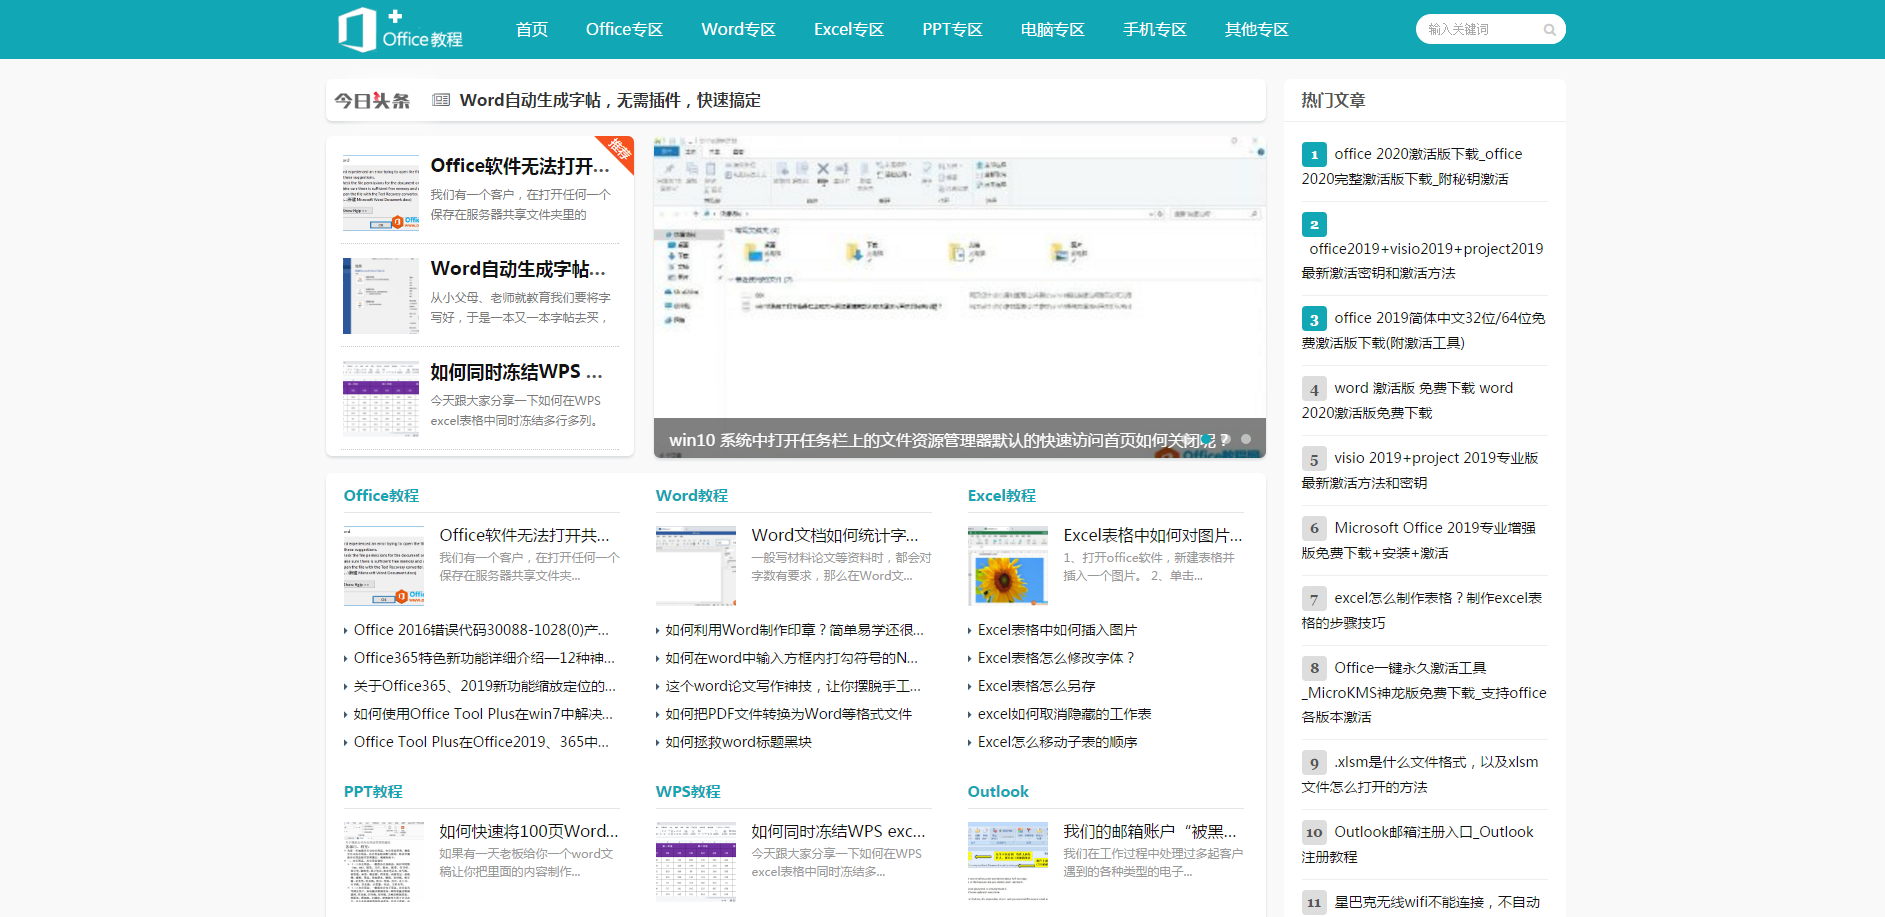Open the WPS教程 section heading
1885x917 pixels.
(688, 792)
